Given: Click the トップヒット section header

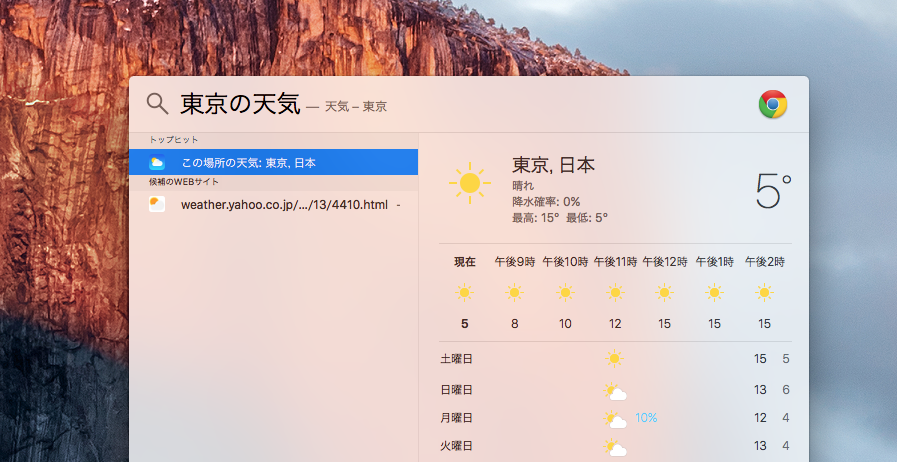Looking at the screenshot, I should [174, 140].
